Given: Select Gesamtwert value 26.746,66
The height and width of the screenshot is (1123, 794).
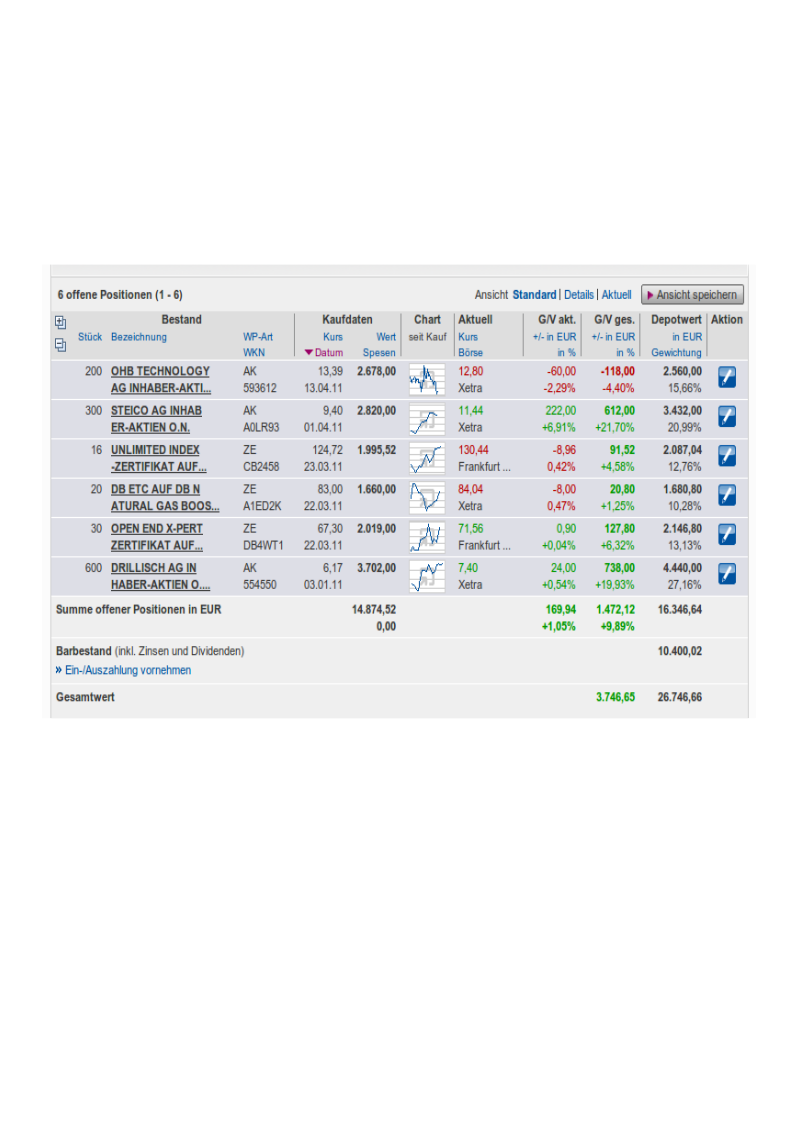Looking at the screenshot, I should (x=679, y=697).
